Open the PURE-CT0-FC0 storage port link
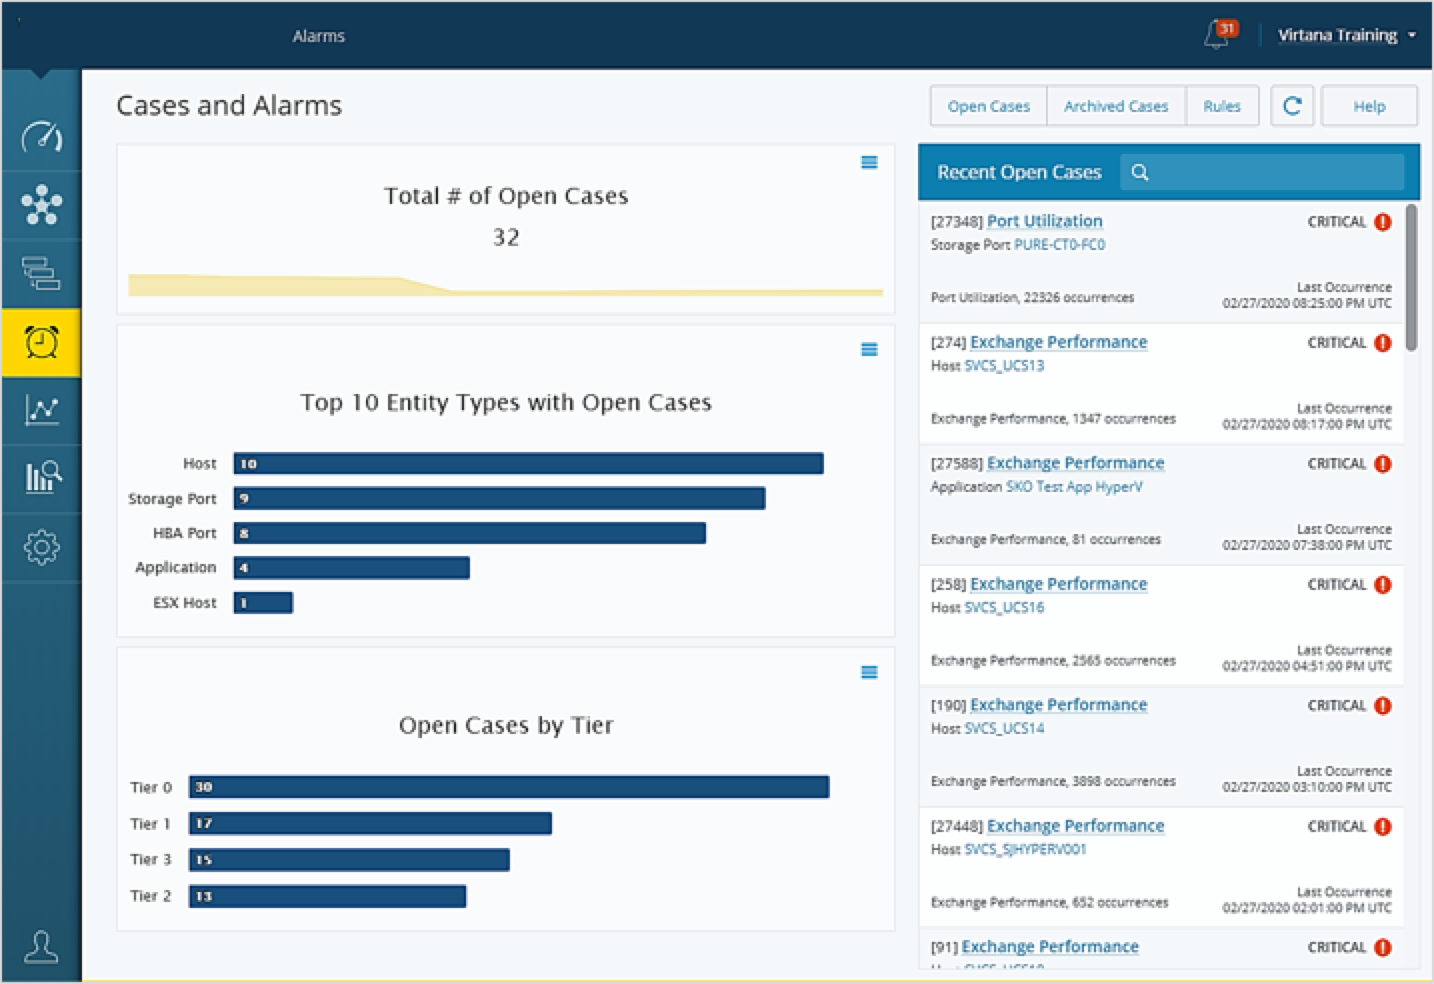1434x984 pixels. point(1060,245)
